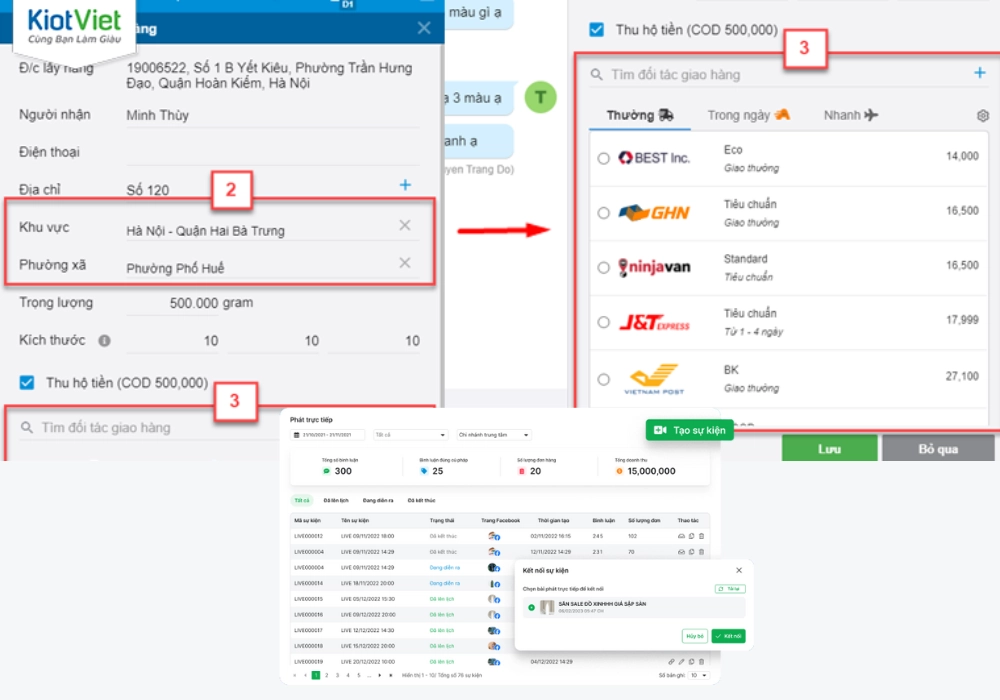Switch to the Trong ngày shipping tab
The image size is (1000, 700).
(x=749, y=115)
